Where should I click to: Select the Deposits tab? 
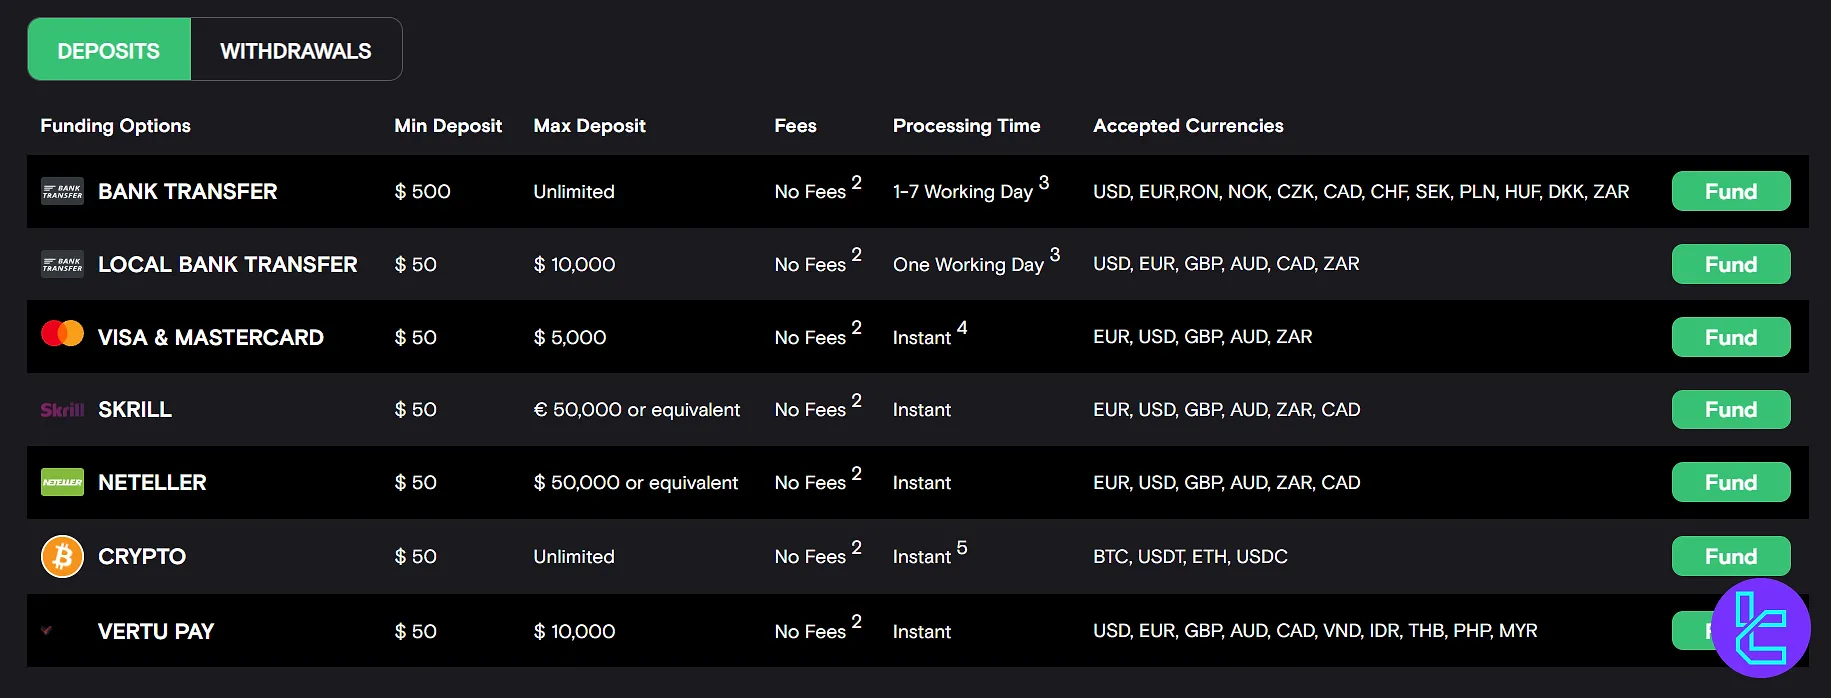click(x=109, y=50)
